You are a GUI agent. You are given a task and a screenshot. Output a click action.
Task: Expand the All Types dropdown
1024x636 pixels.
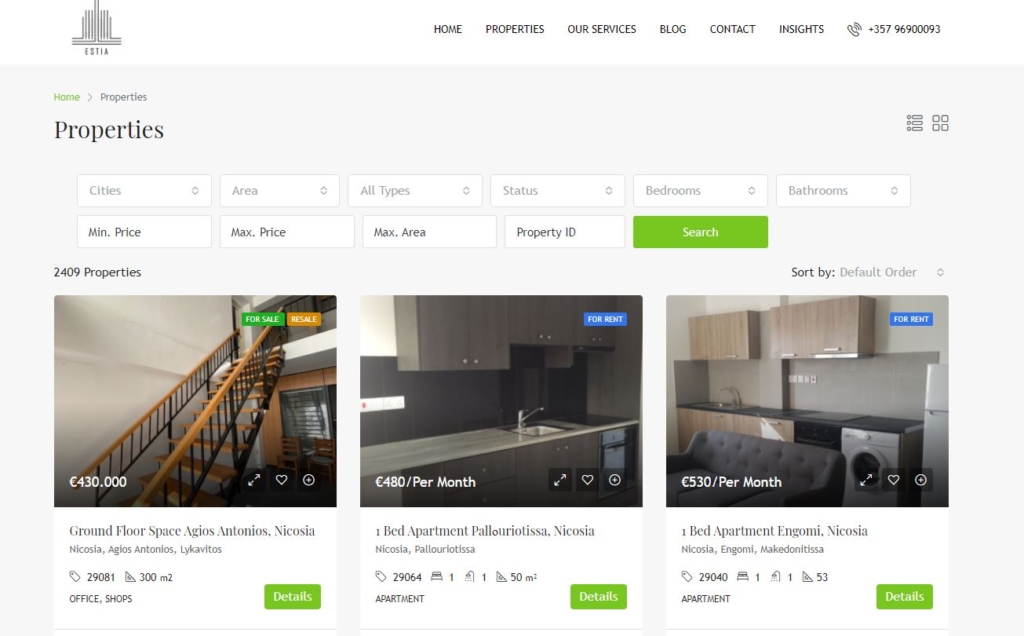[415, 191]
